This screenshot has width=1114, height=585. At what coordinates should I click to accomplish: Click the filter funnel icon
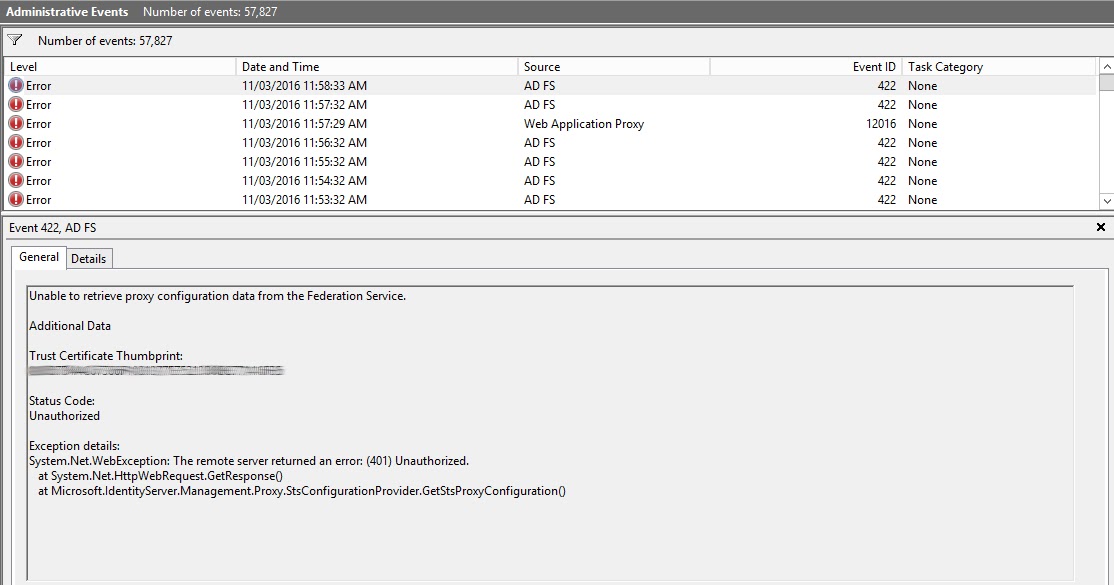(x=14, y=40)
